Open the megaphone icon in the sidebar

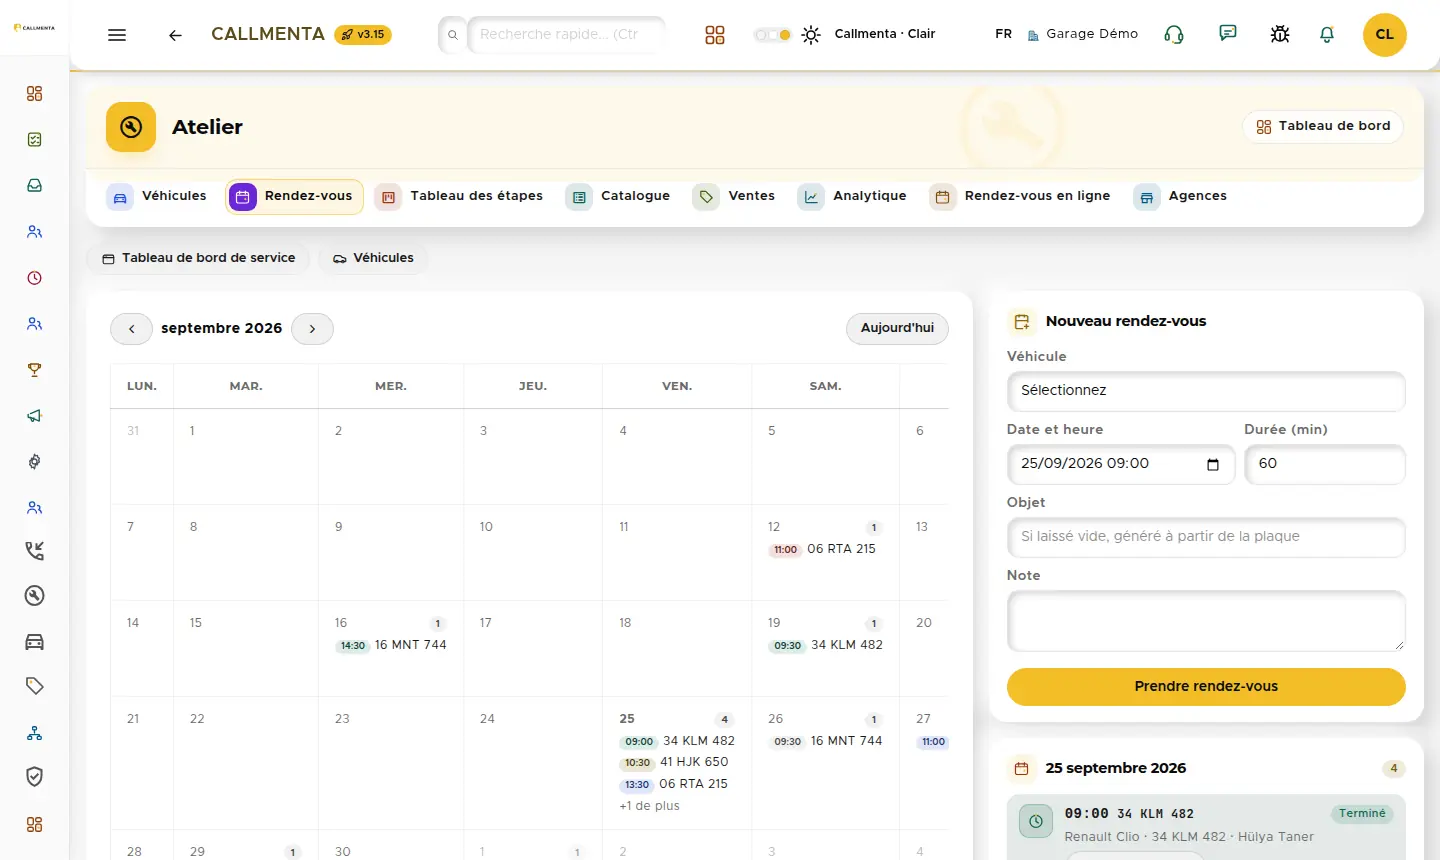[35, 416]
